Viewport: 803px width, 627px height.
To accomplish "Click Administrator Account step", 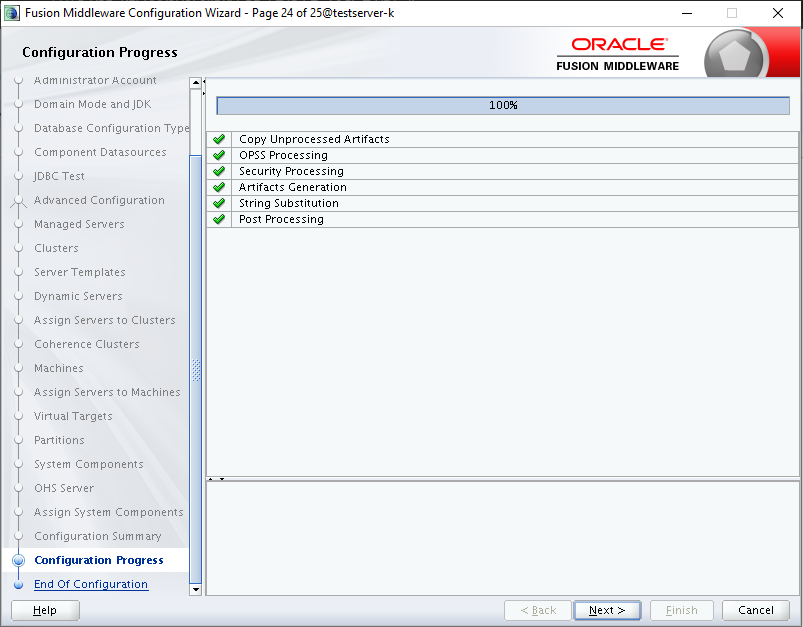I will [x=95, y=80].
